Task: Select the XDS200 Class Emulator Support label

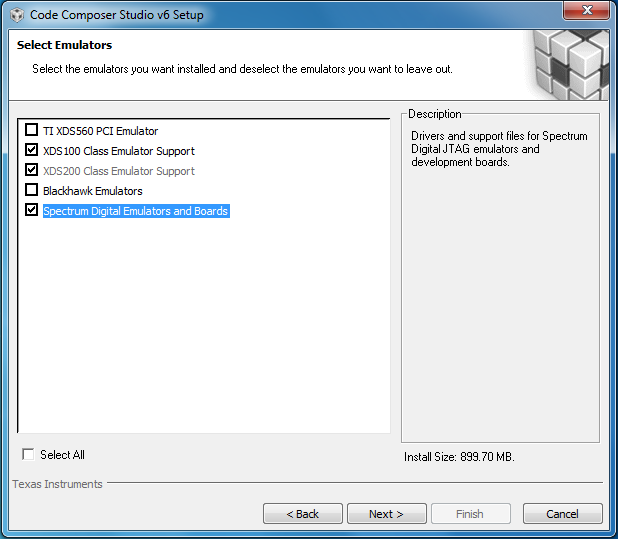Action: point(118,171)
